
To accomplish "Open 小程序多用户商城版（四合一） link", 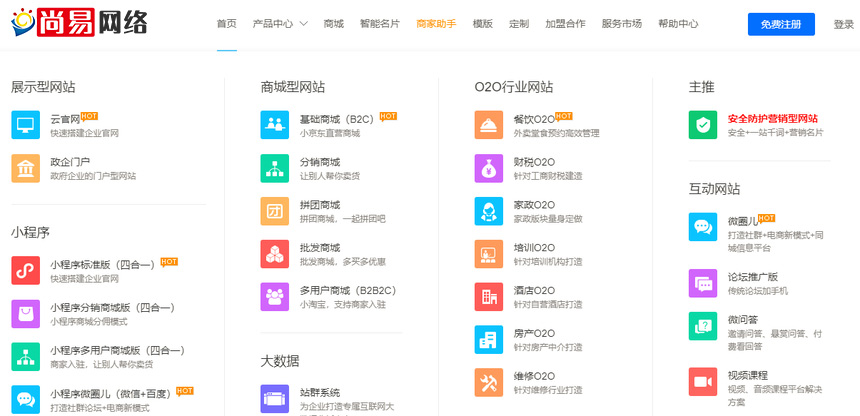I will [118, 350].
